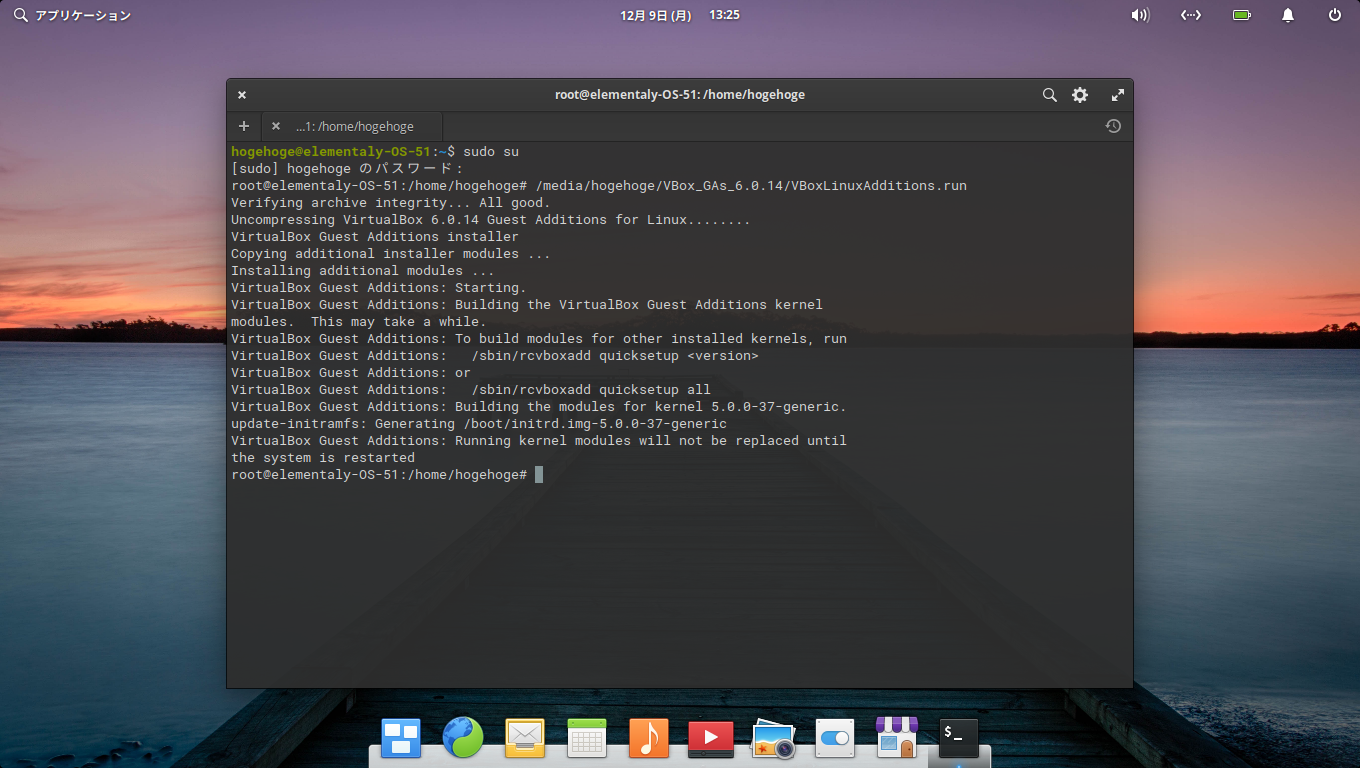Click the 'update-initramfs: Generating' line
The image size is (1360, 768).
479,424
